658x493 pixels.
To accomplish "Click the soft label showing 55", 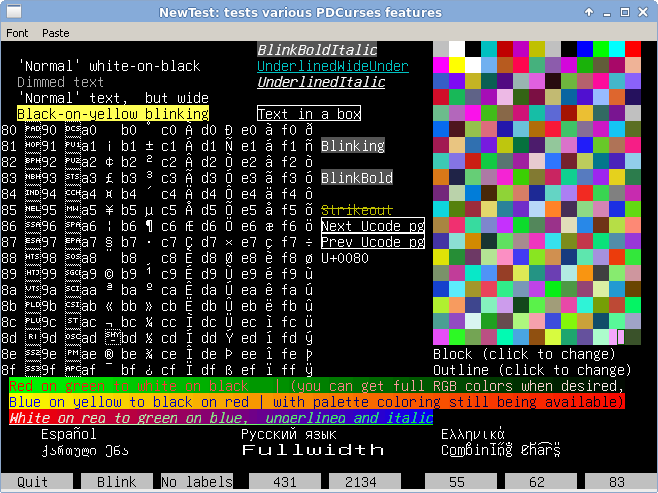I will pos(461,482).
